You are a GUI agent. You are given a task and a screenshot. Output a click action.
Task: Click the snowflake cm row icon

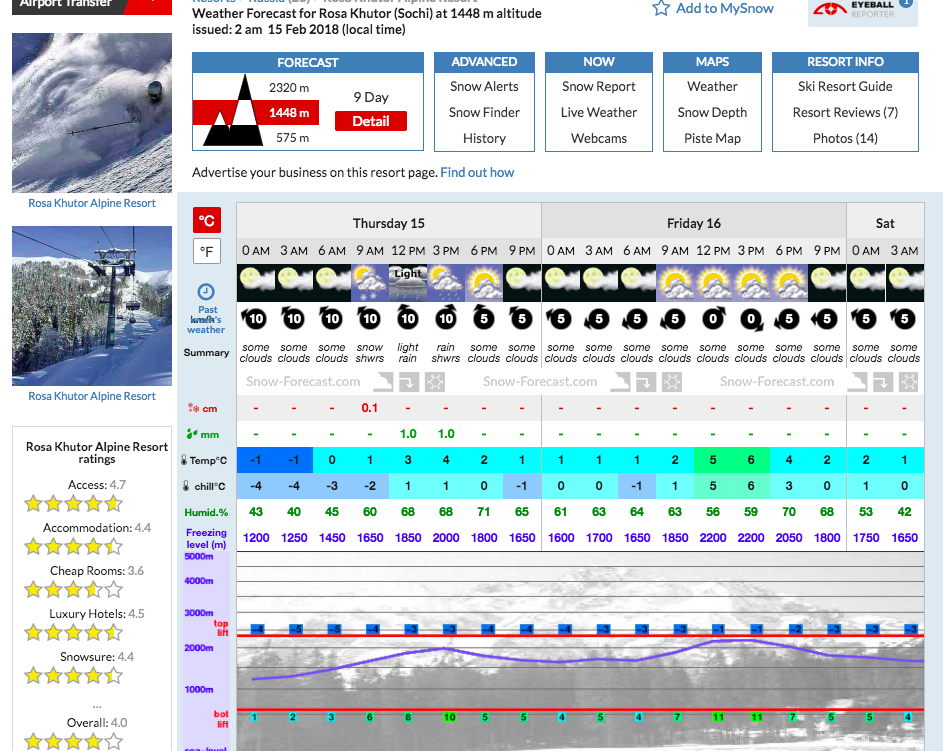pos(193,408)
